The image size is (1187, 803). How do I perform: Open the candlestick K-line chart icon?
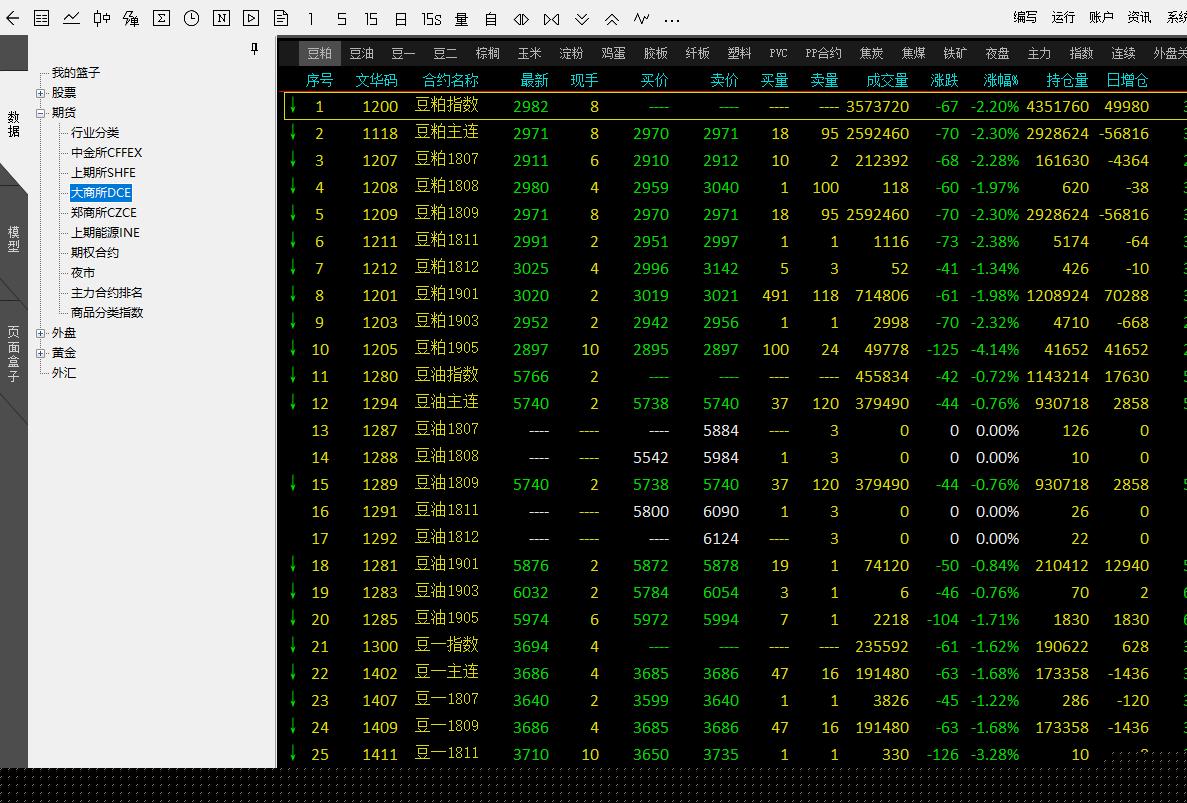tap(101, 18)
